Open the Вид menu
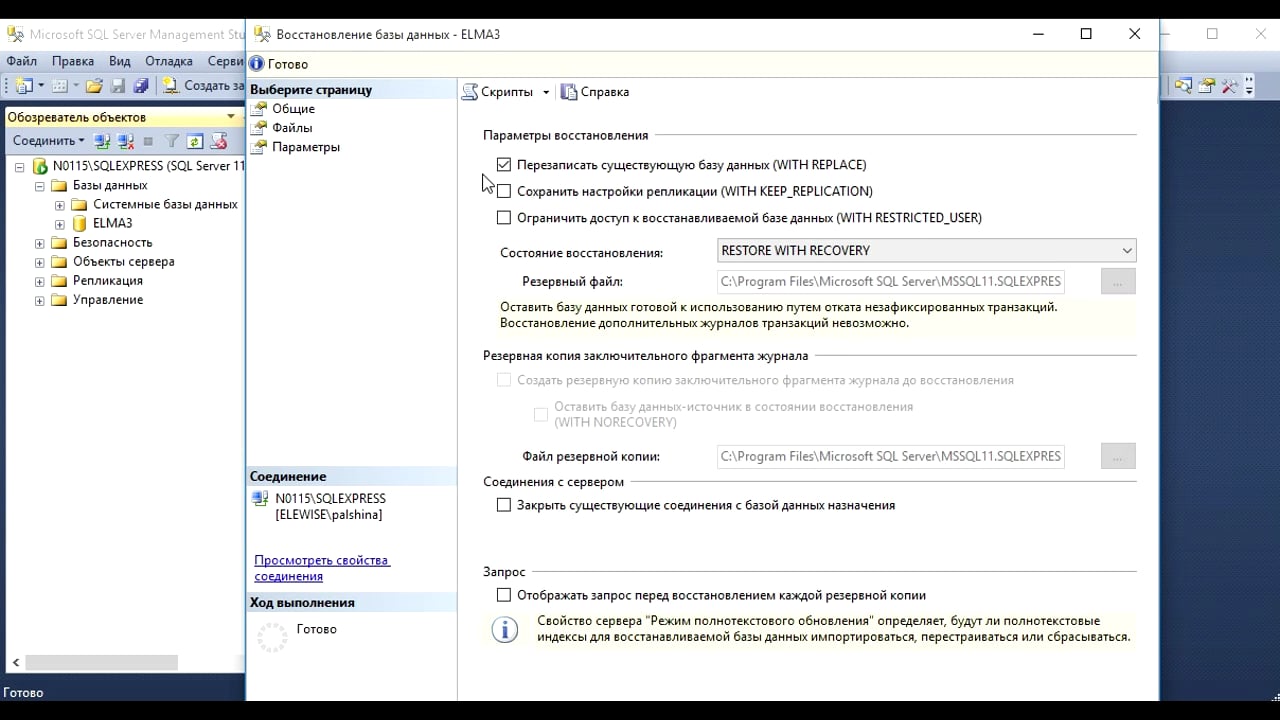Viewport: 1280px width, 720px height. (x=120, y=61)
